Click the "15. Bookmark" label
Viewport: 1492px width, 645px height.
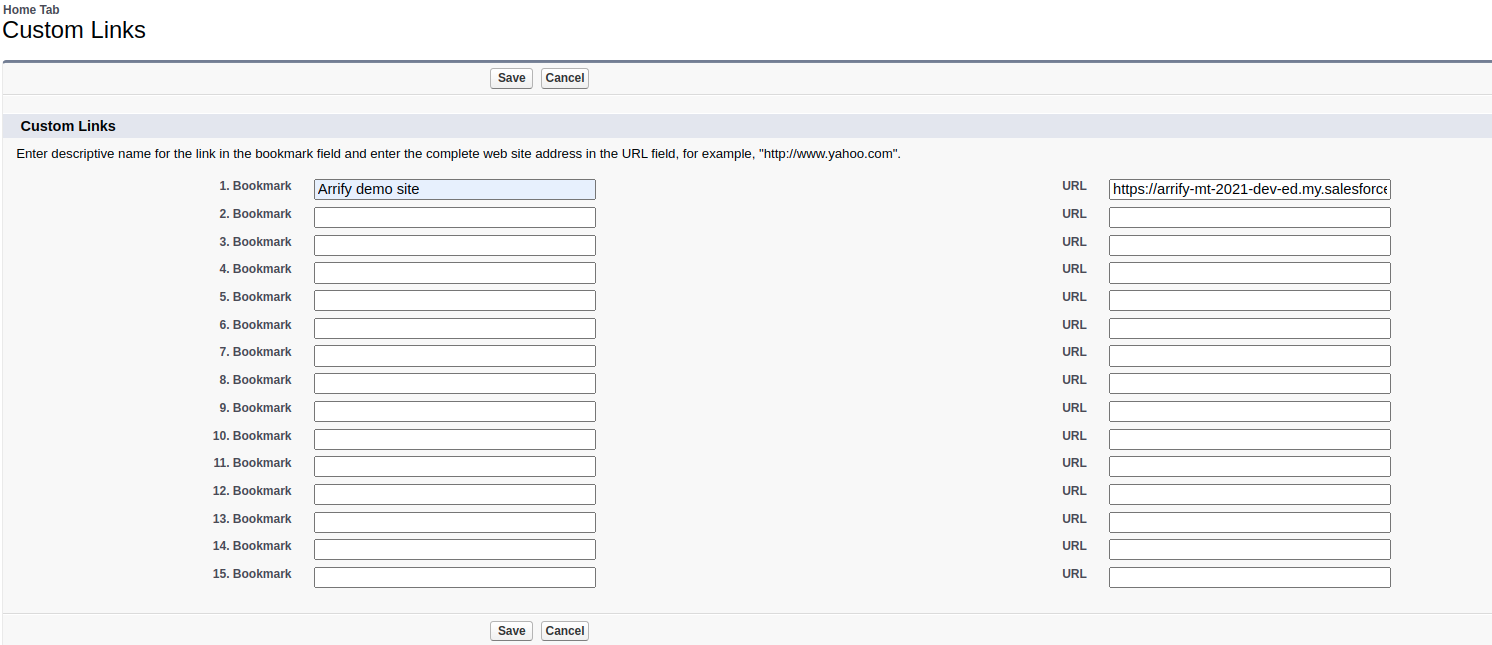pyautogui.click(x=252, y=574)
